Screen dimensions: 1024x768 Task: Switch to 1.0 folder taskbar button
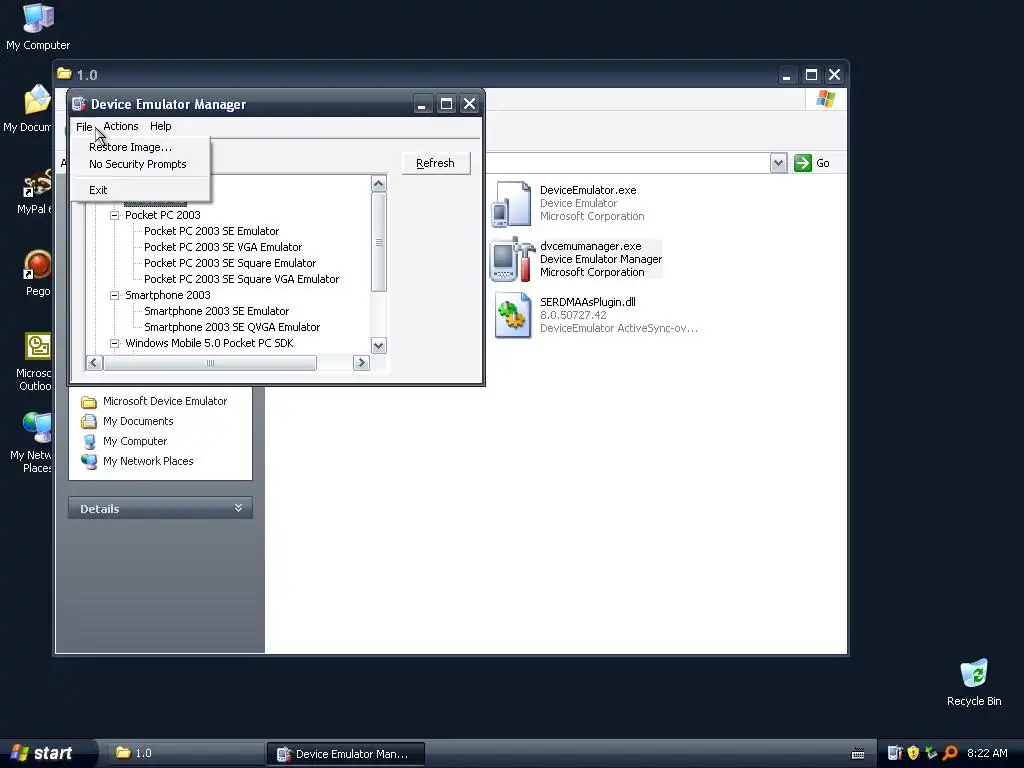coord(183,753)
